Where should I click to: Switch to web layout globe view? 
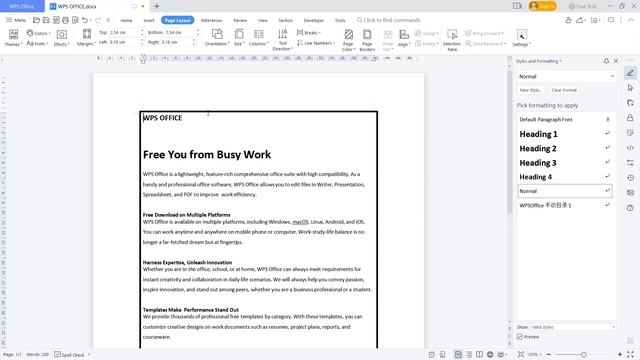click(490, 354)
